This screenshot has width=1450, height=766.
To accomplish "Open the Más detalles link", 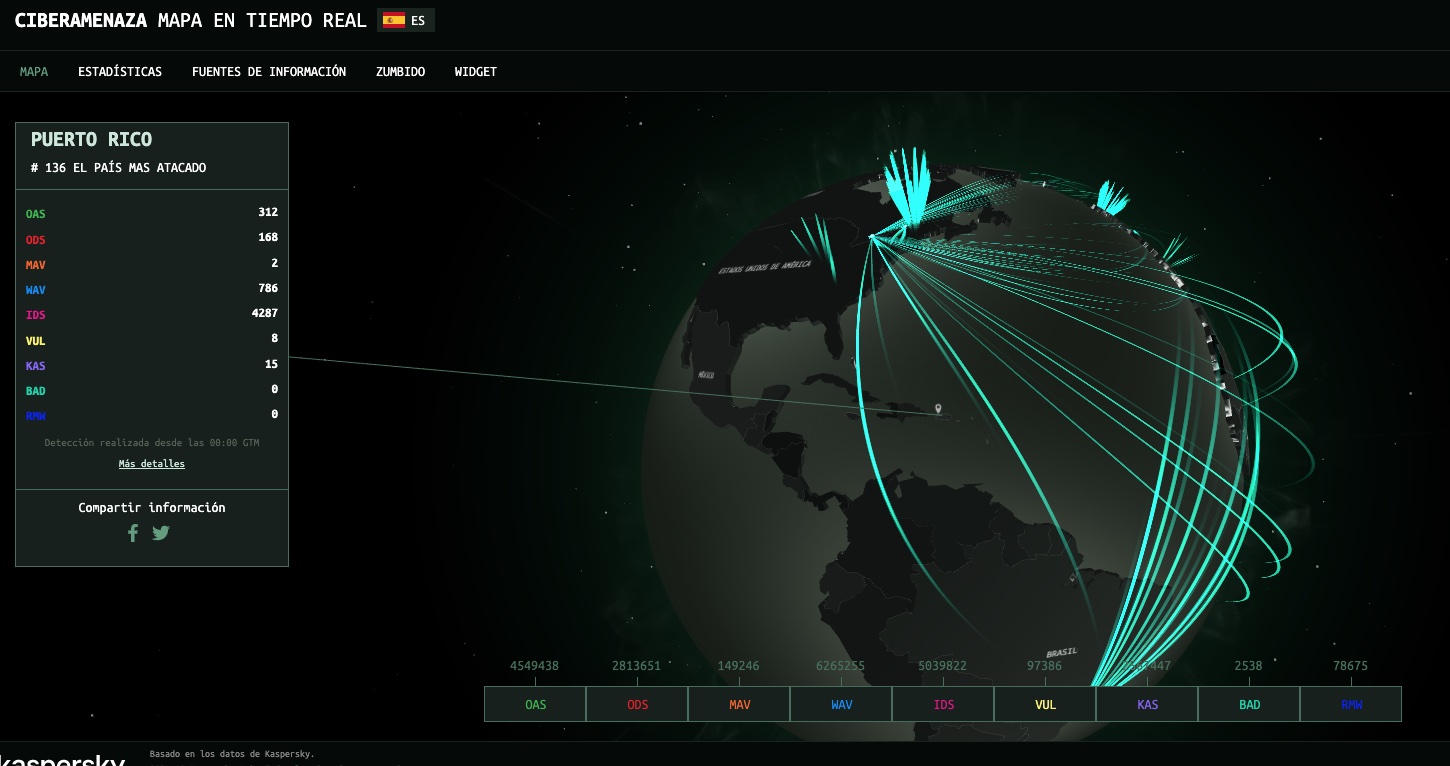I will click(152, 464).
